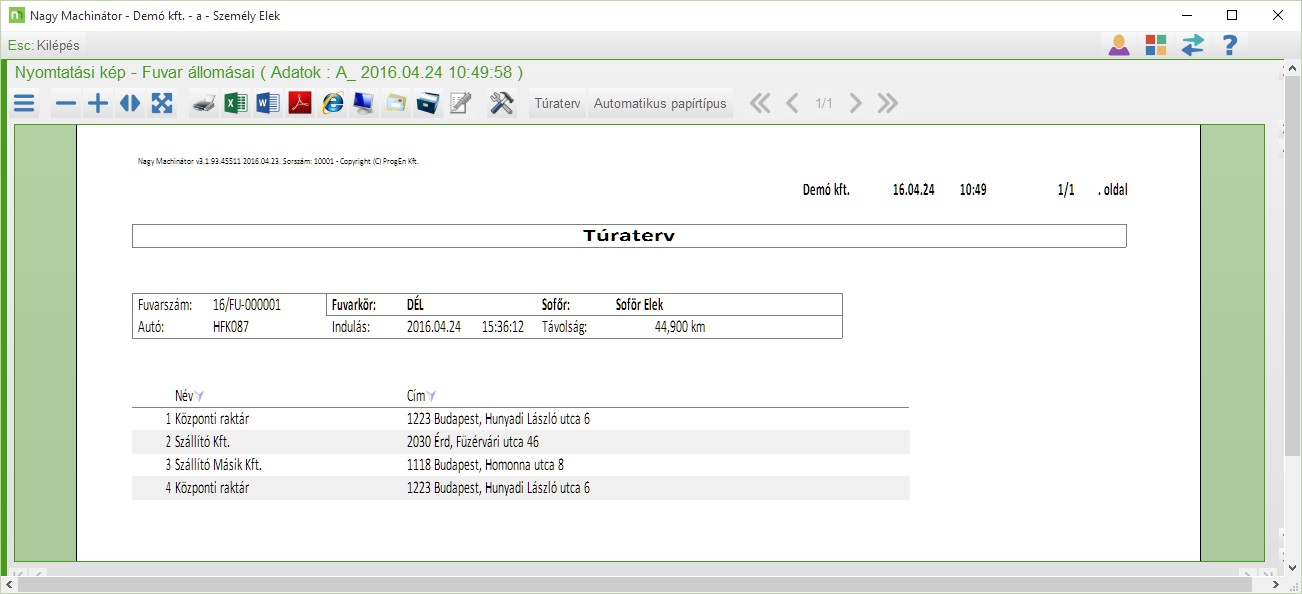Fit whole page with the expand-arrows icon
This screenshot has width=1302, height=594.
(162, 103)
